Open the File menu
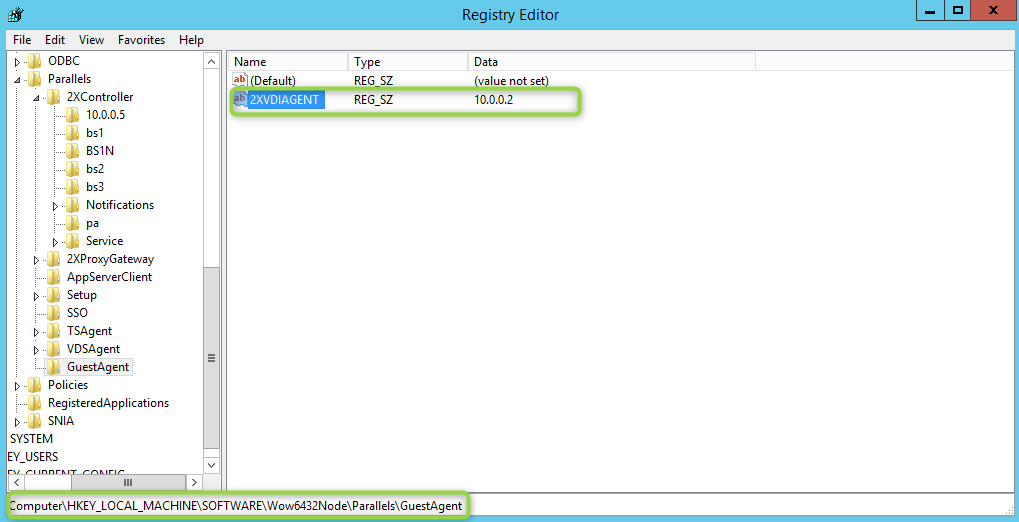 coord(22,40)
